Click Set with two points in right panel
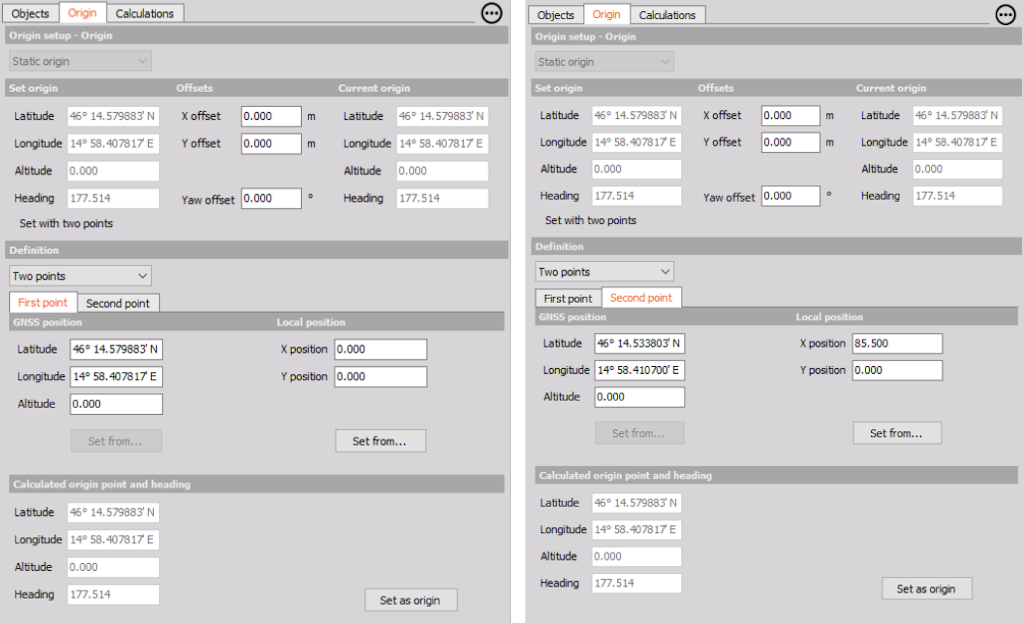This screenshot has height=623, width=1024. (x=590, y=220)
